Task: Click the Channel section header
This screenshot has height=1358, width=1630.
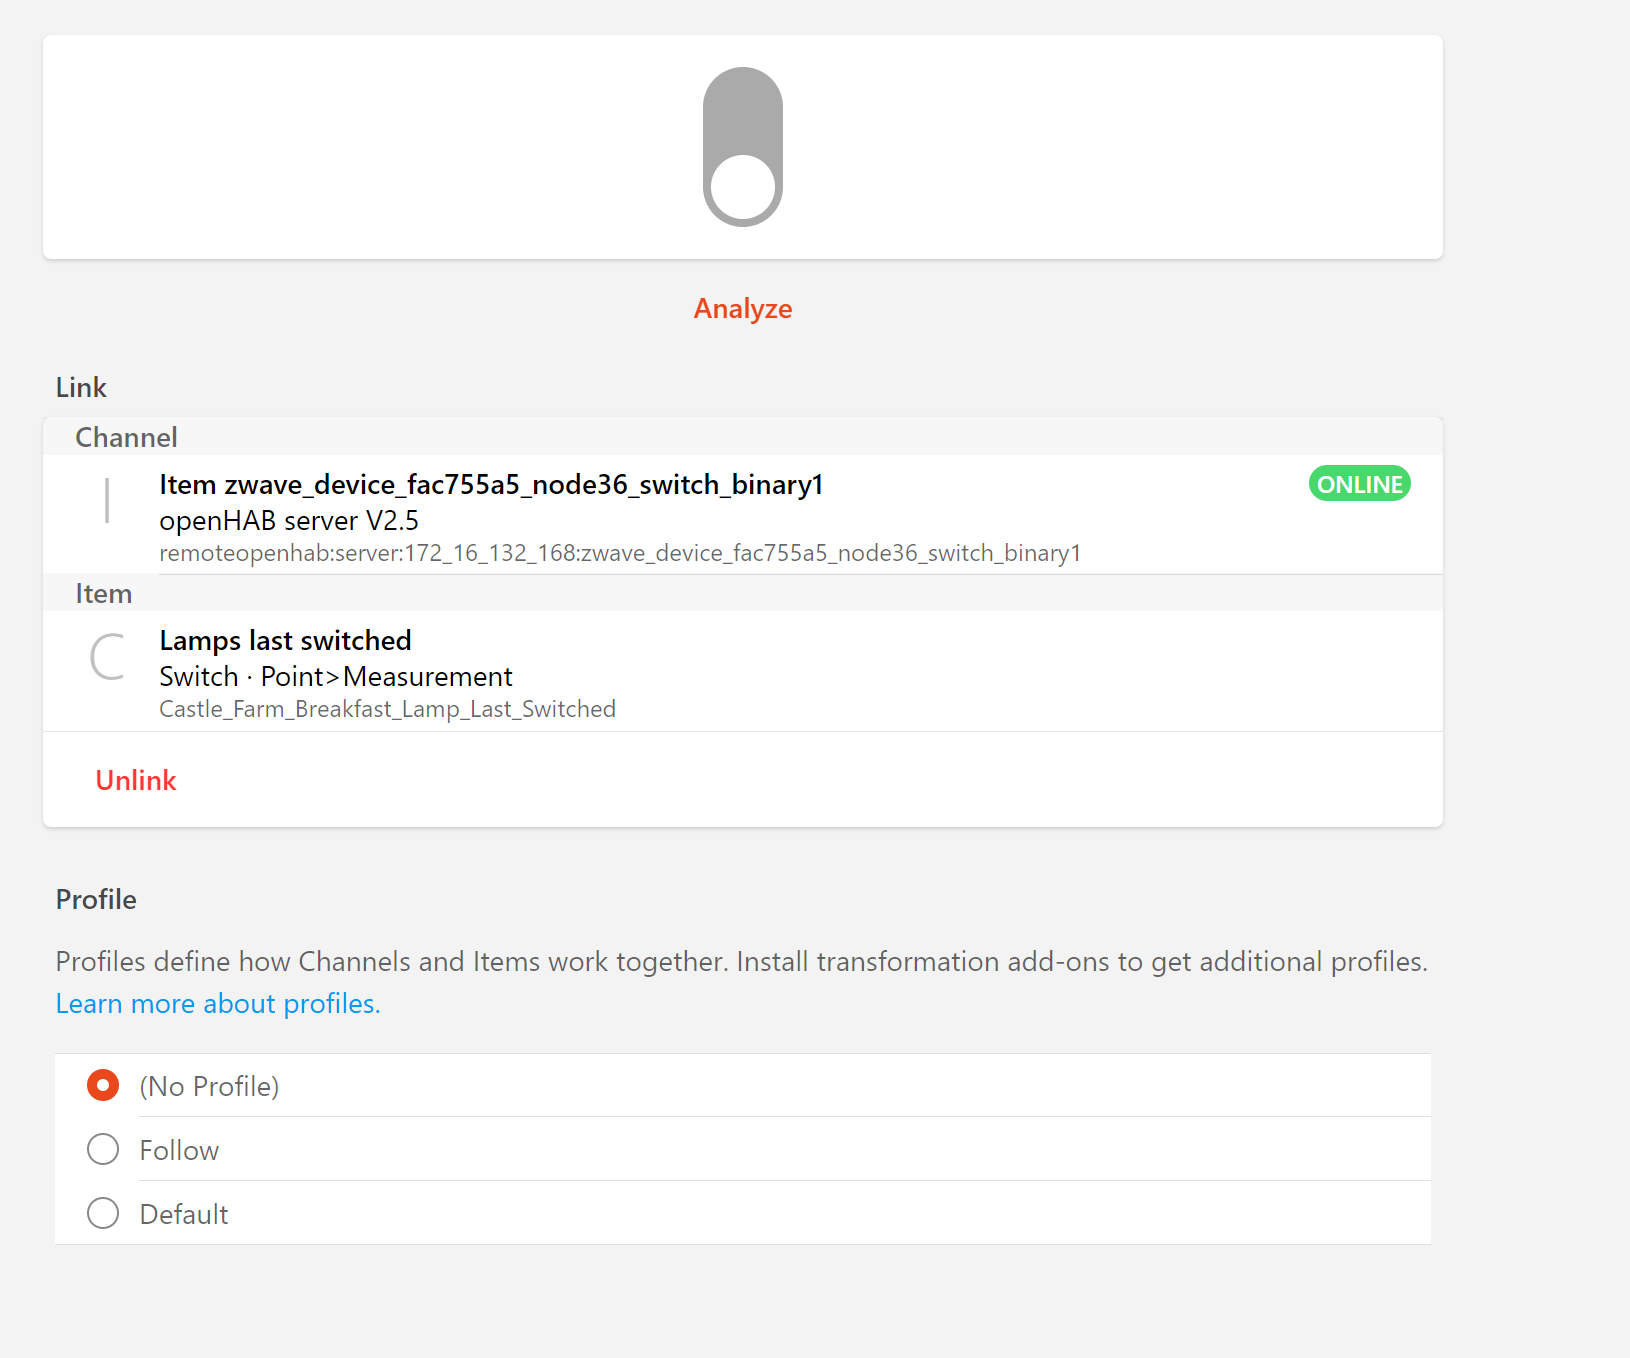Action: [x=126, y=437]
